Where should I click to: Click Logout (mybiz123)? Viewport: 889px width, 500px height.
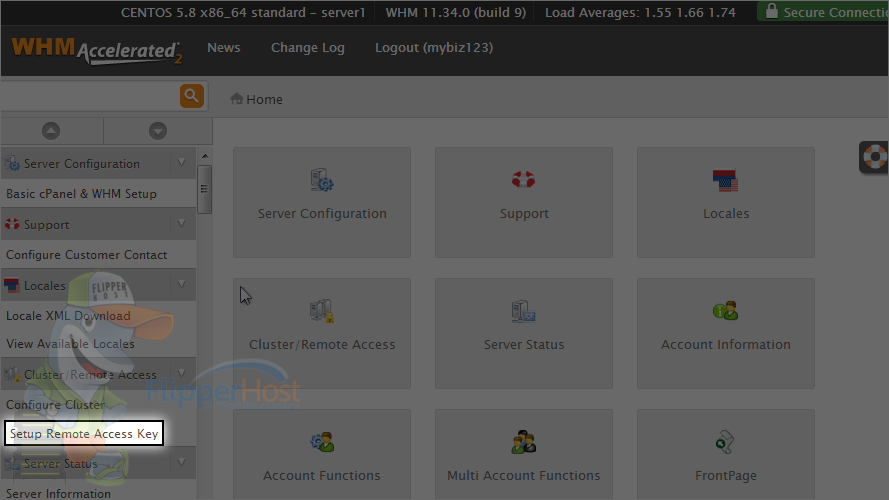pos(434,48)
